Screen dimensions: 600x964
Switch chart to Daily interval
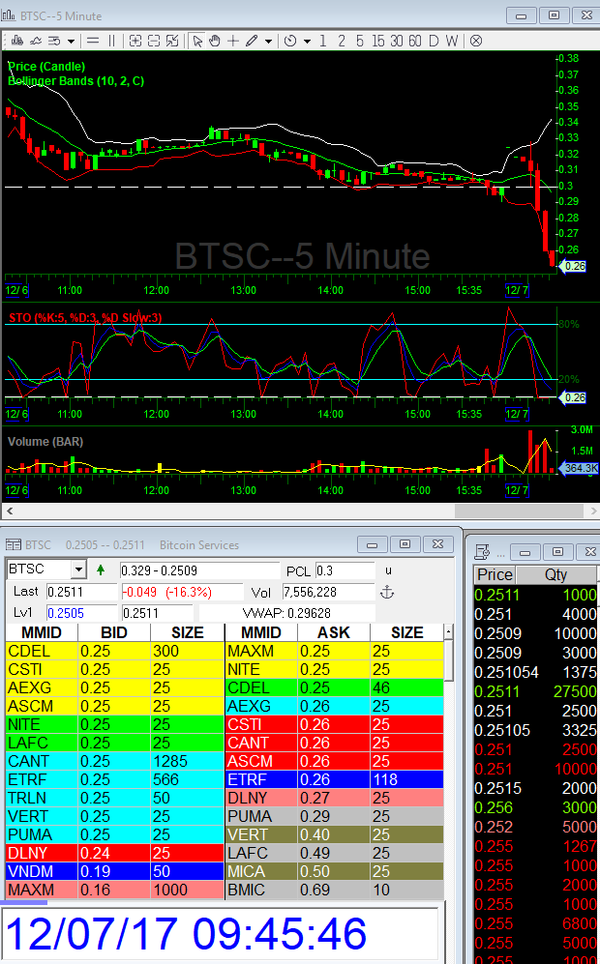434,41
